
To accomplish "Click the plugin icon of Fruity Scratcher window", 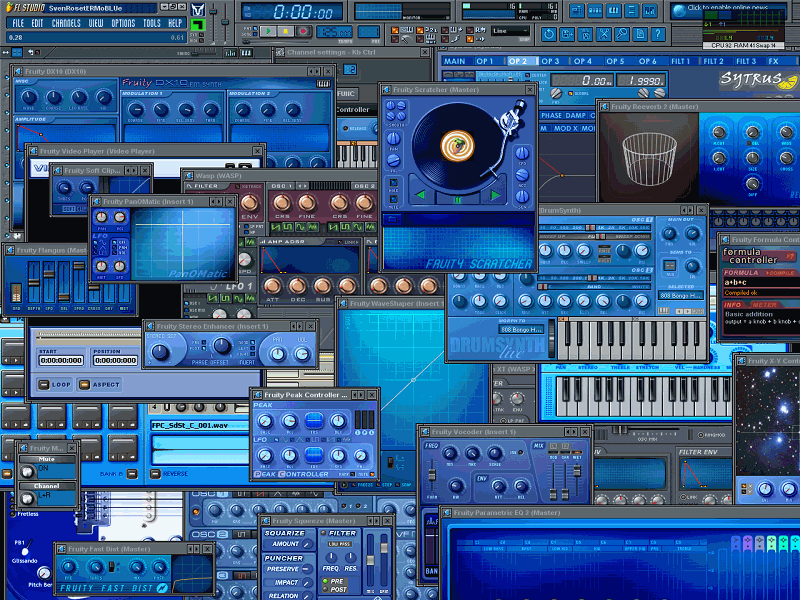I will coord(387,90).
